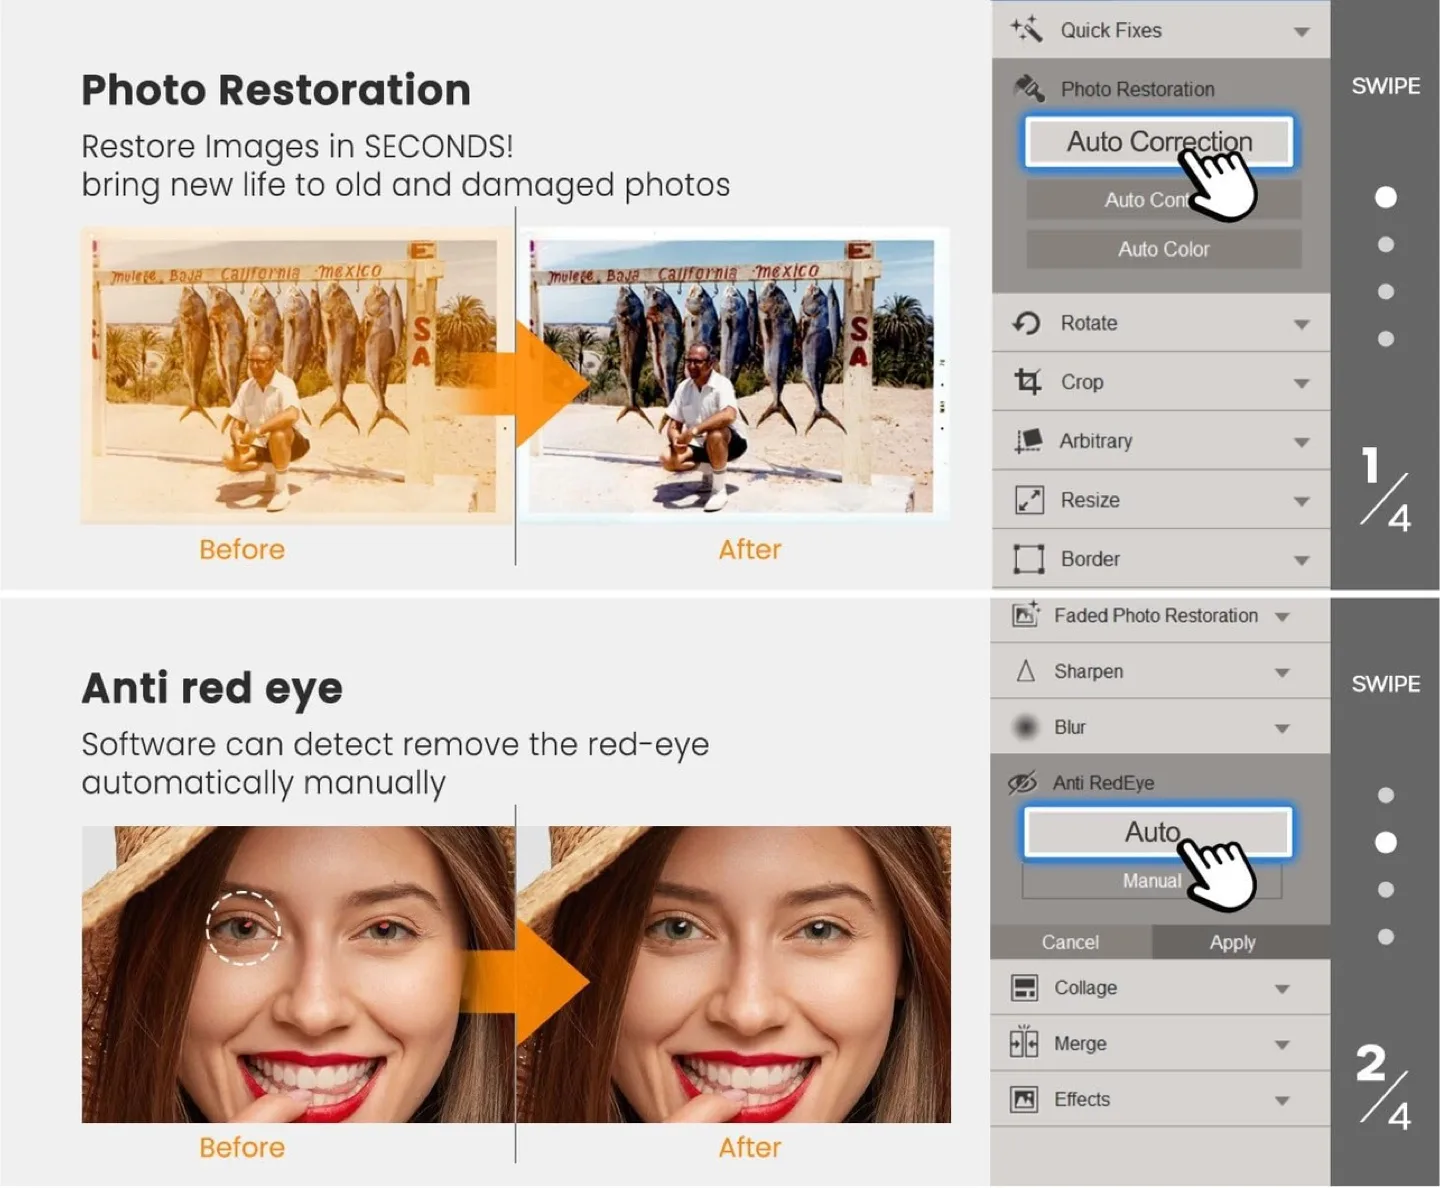Open the Crop tool icon
This screenshot has height=1188, width=1440.
[1026, 382]
